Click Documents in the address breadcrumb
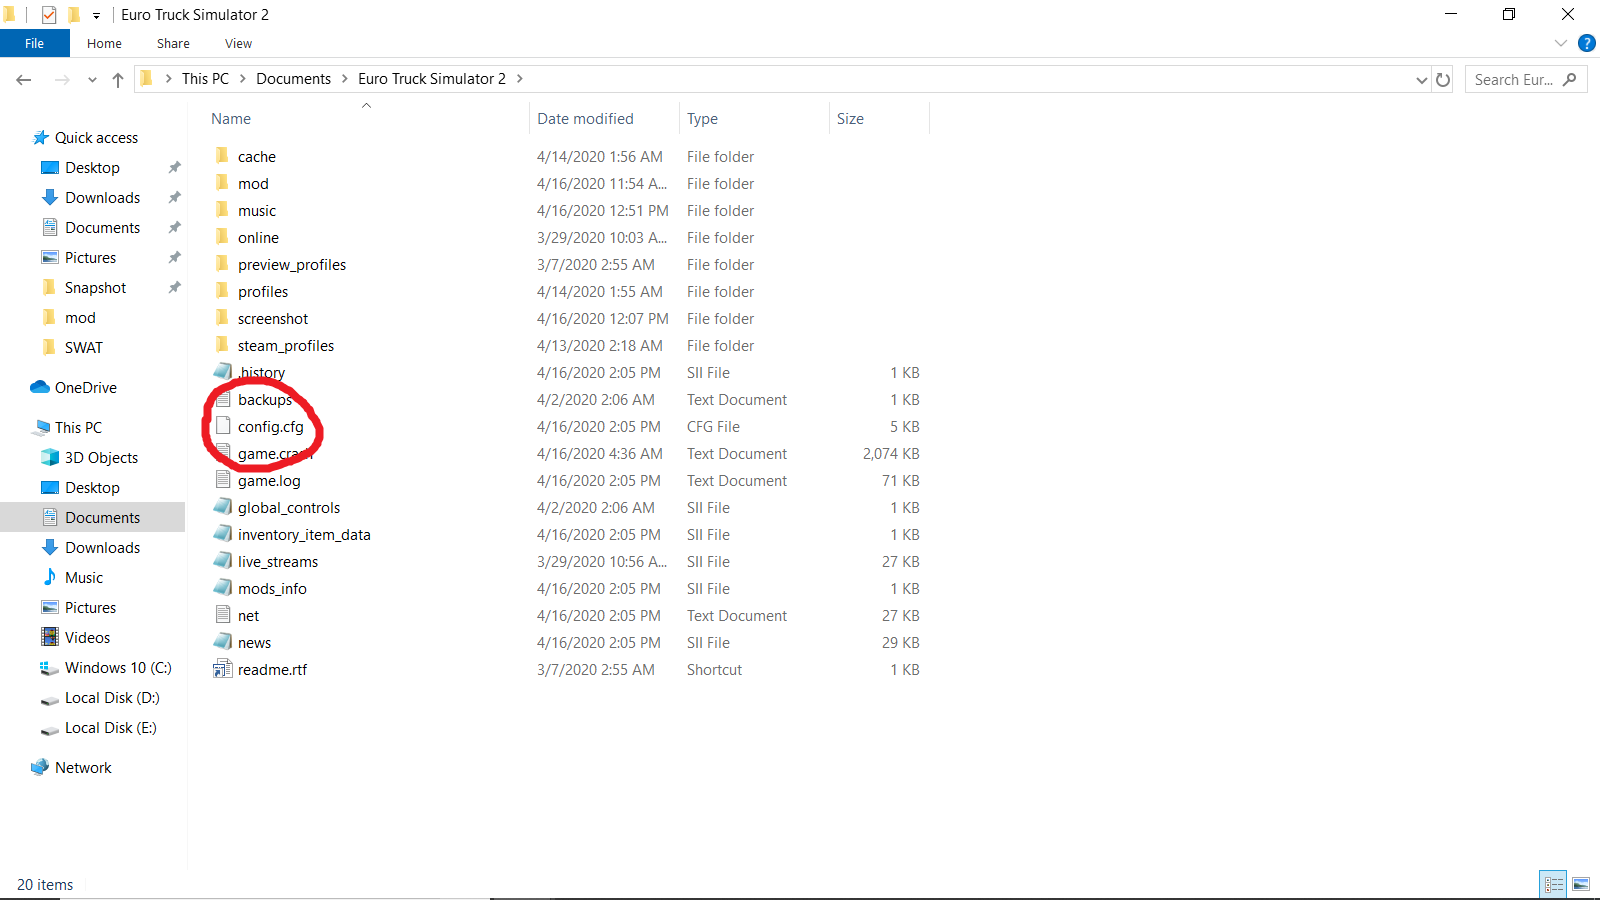 click(x=293, y=79)
